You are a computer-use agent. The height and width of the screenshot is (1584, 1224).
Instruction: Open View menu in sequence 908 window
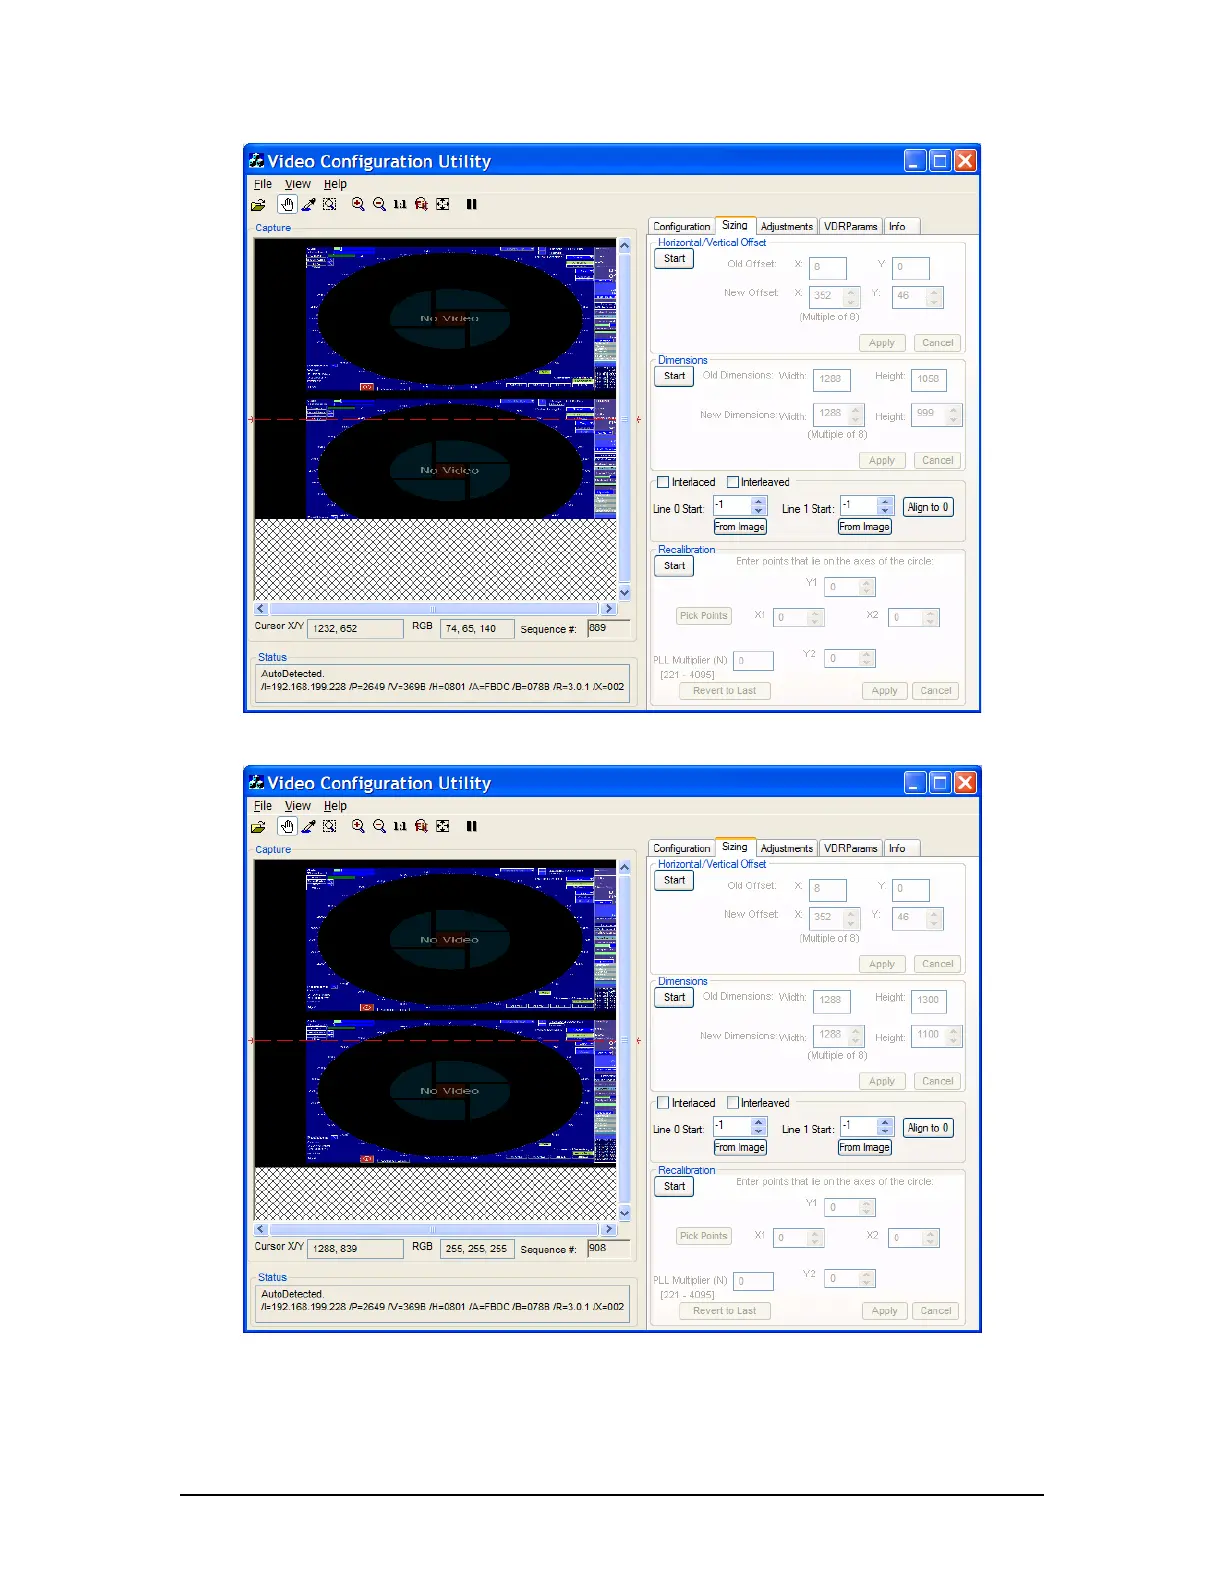298,806
